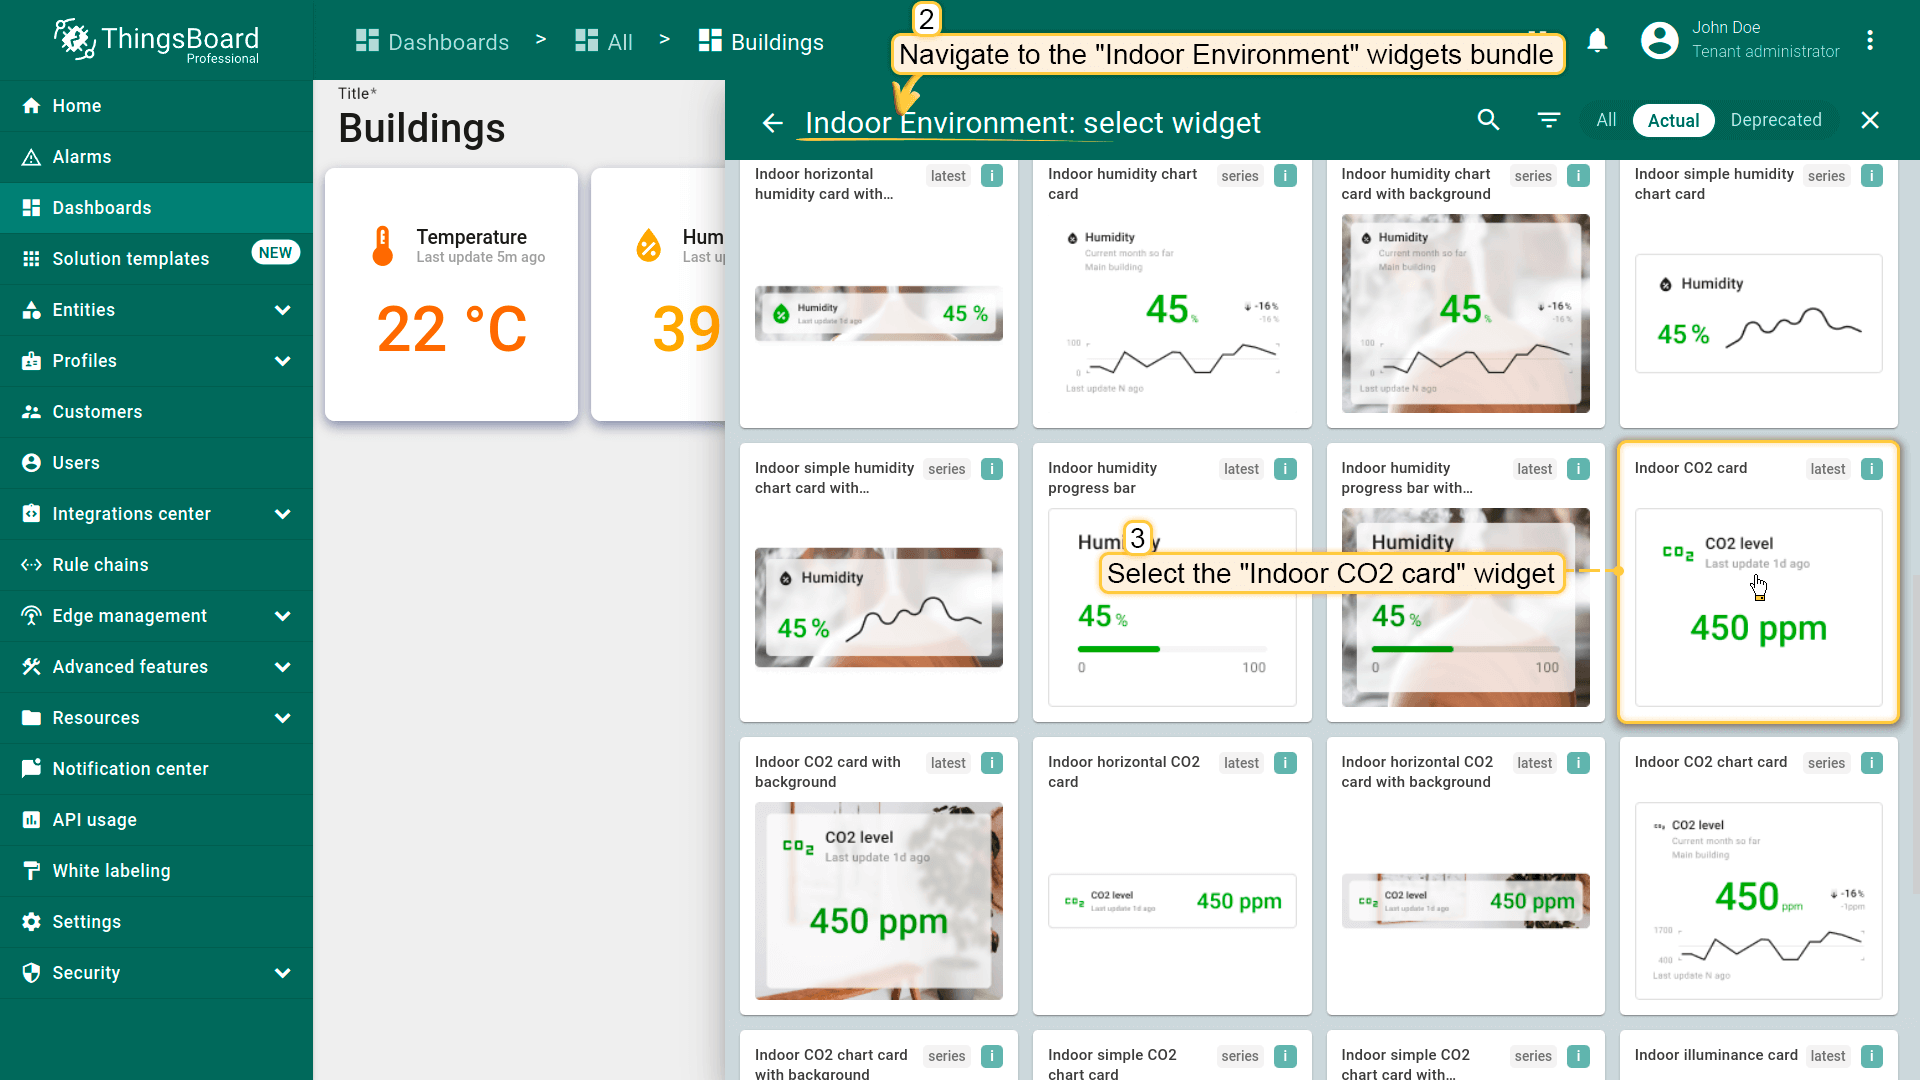Expand the Entities menu
1920x1080 pixels.
tap(283, 310)
